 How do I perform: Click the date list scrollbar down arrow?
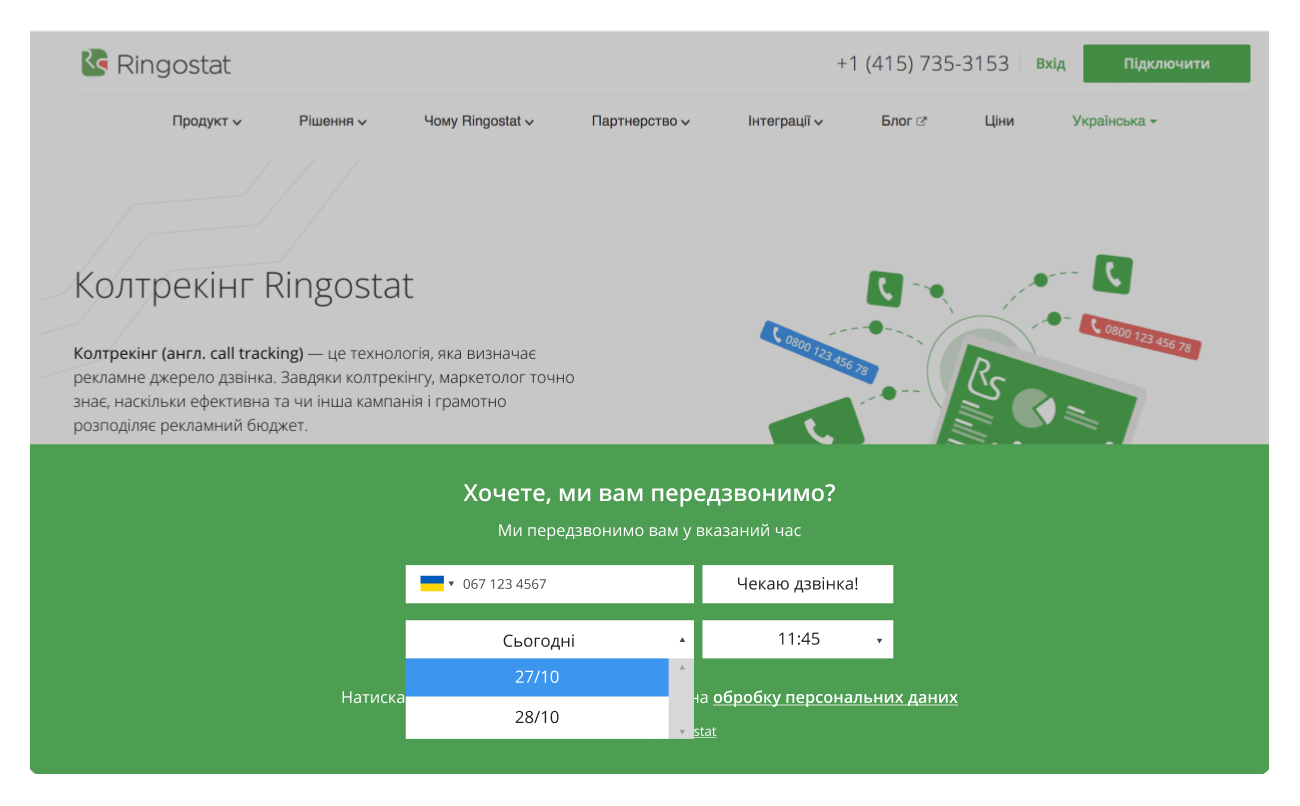682,732
